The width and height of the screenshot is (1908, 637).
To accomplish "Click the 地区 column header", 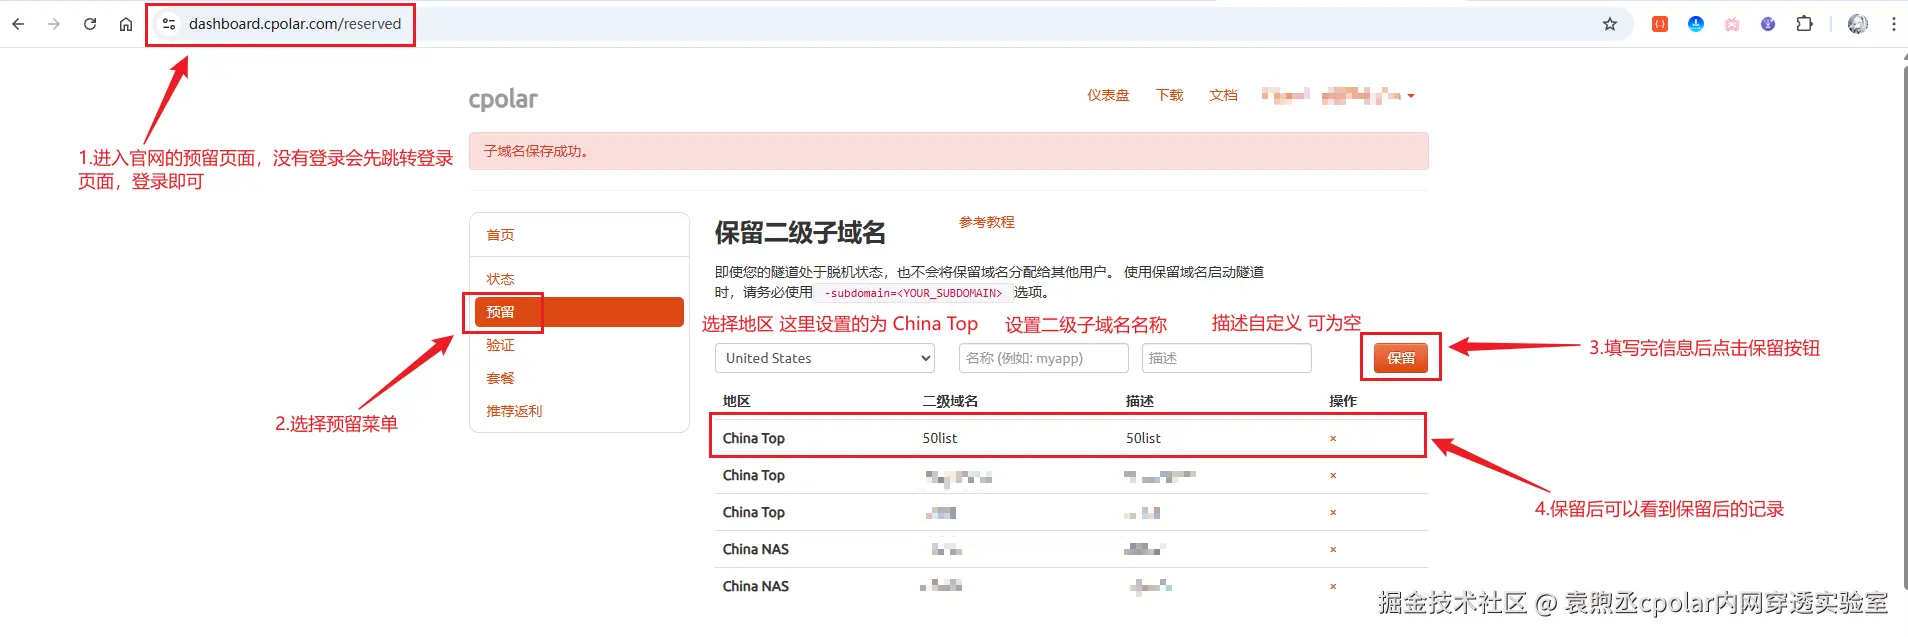I will point(736,401).
